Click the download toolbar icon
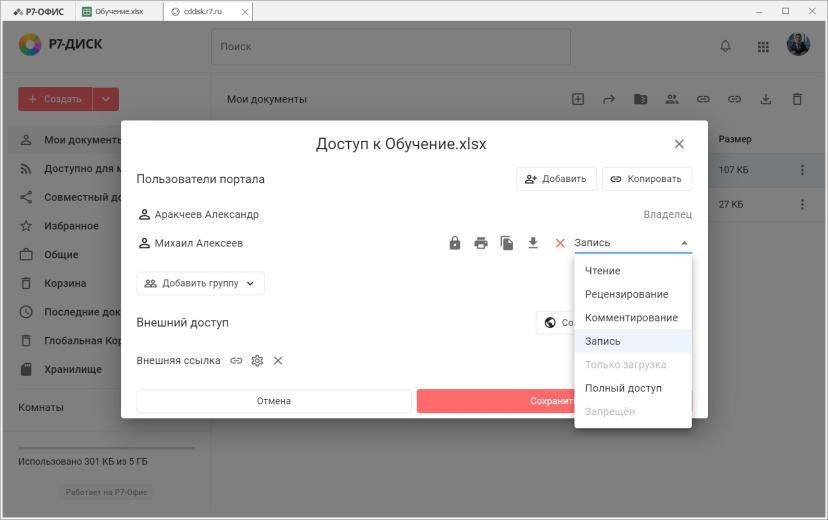 (x=766, y=99)
